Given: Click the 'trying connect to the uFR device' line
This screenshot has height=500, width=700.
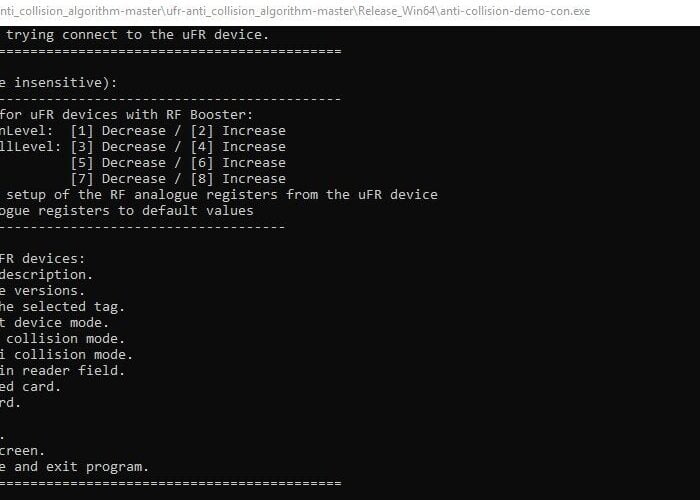Looking at the screenshot, I should [x=138, y=35].
